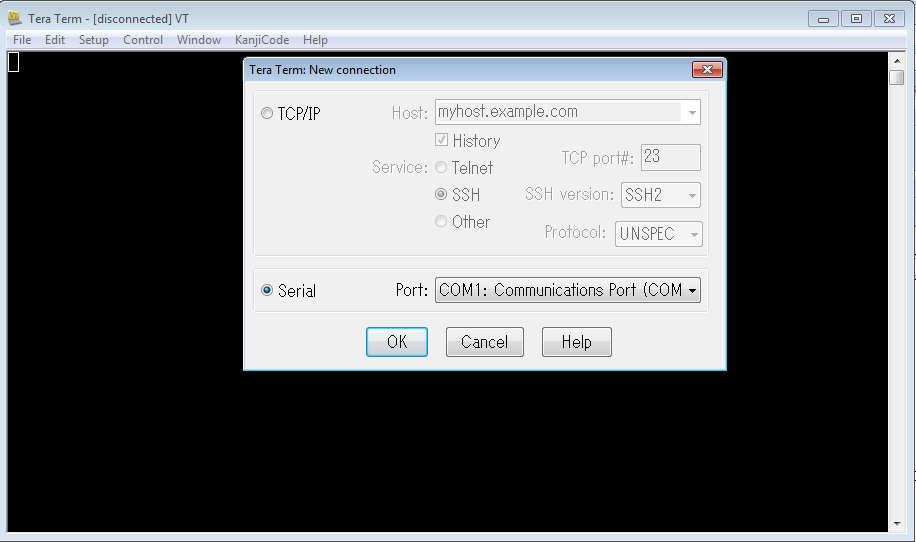Minimize the Tera Term window
This screenshot has height=542, width=916.
(826, 18)
